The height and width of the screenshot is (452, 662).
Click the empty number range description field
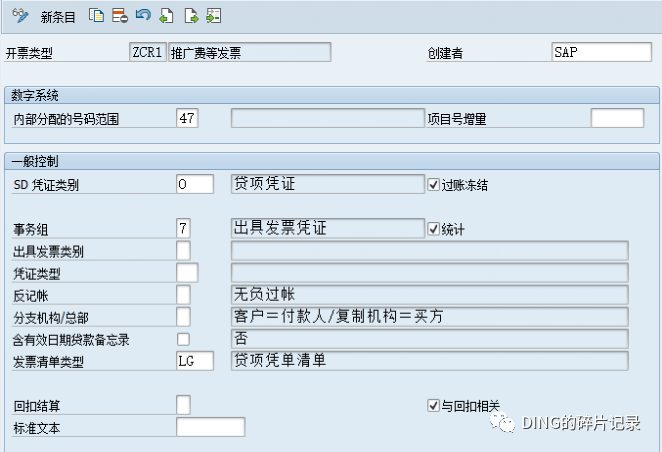coord(328,118)
